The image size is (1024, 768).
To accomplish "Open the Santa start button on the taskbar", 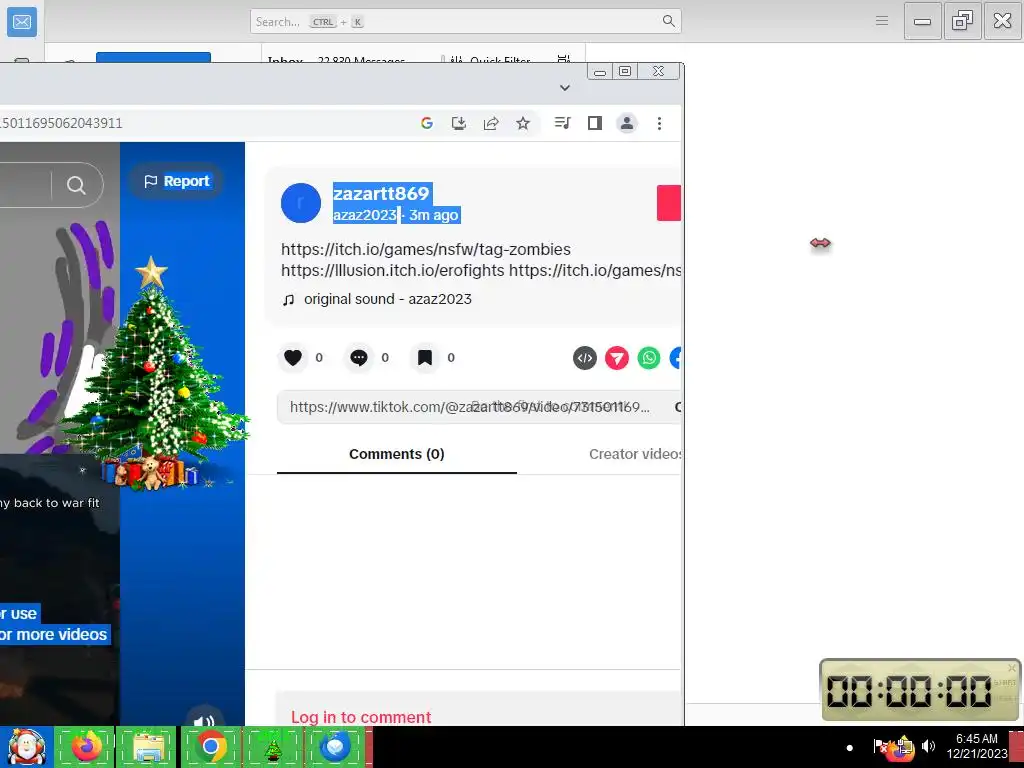I will click(x=26, y=746).
